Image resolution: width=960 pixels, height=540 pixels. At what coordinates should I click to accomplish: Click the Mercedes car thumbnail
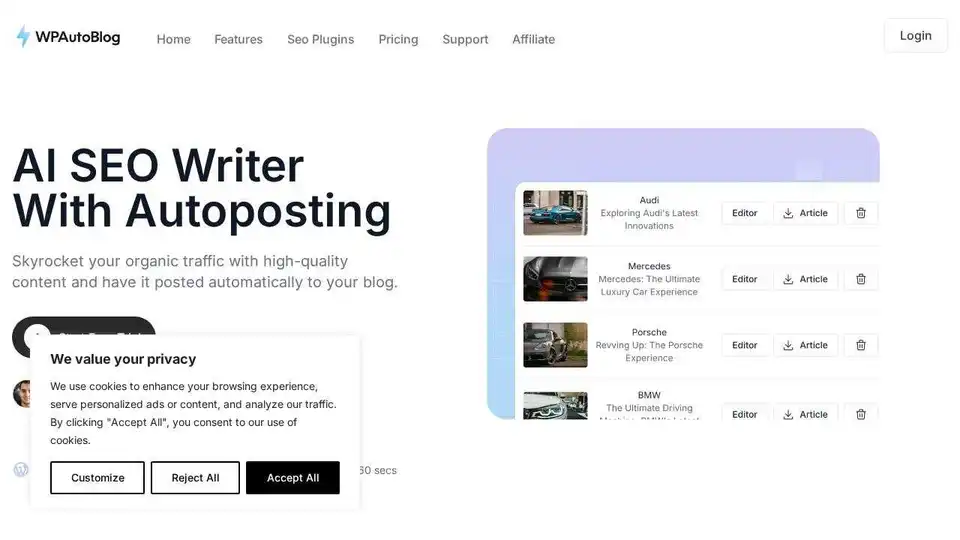(x=555, y=279)
